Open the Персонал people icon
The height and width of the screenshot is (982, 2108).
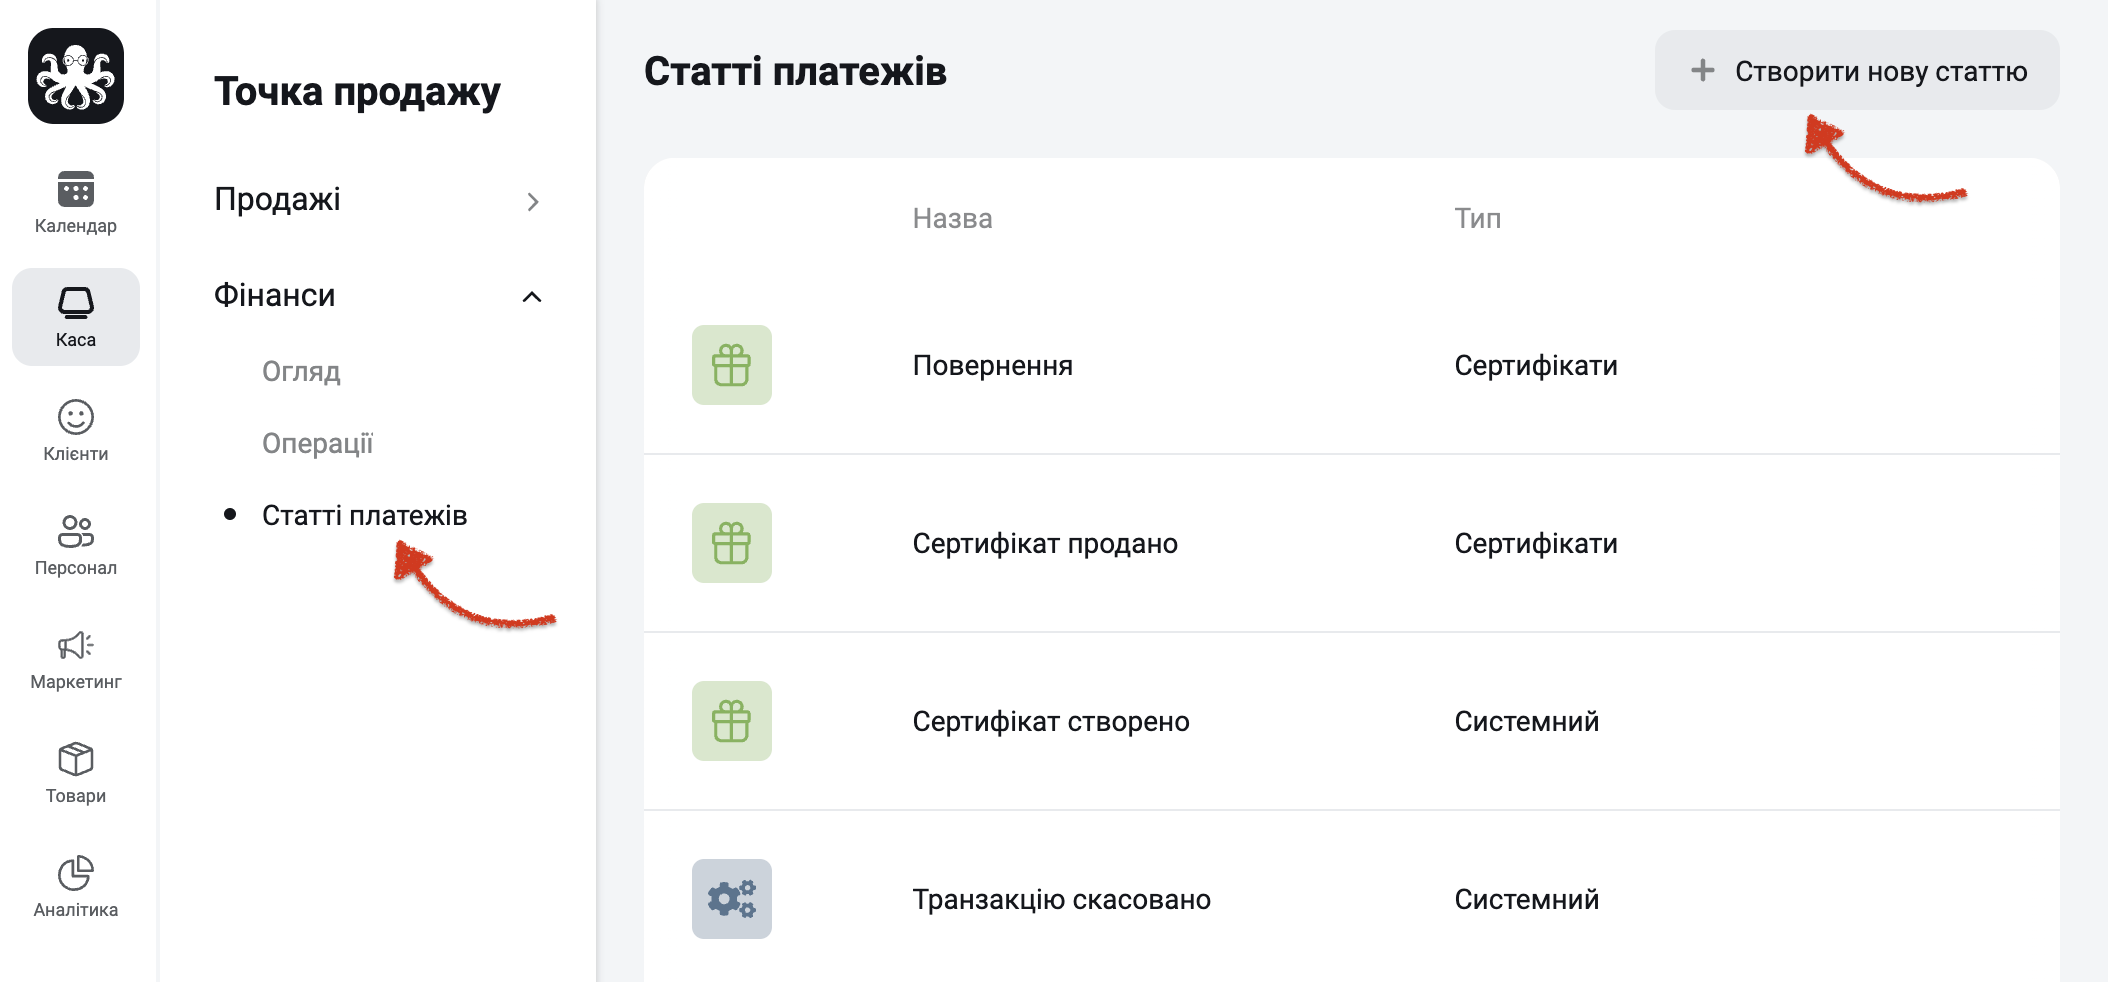click(x=76, y=531)
